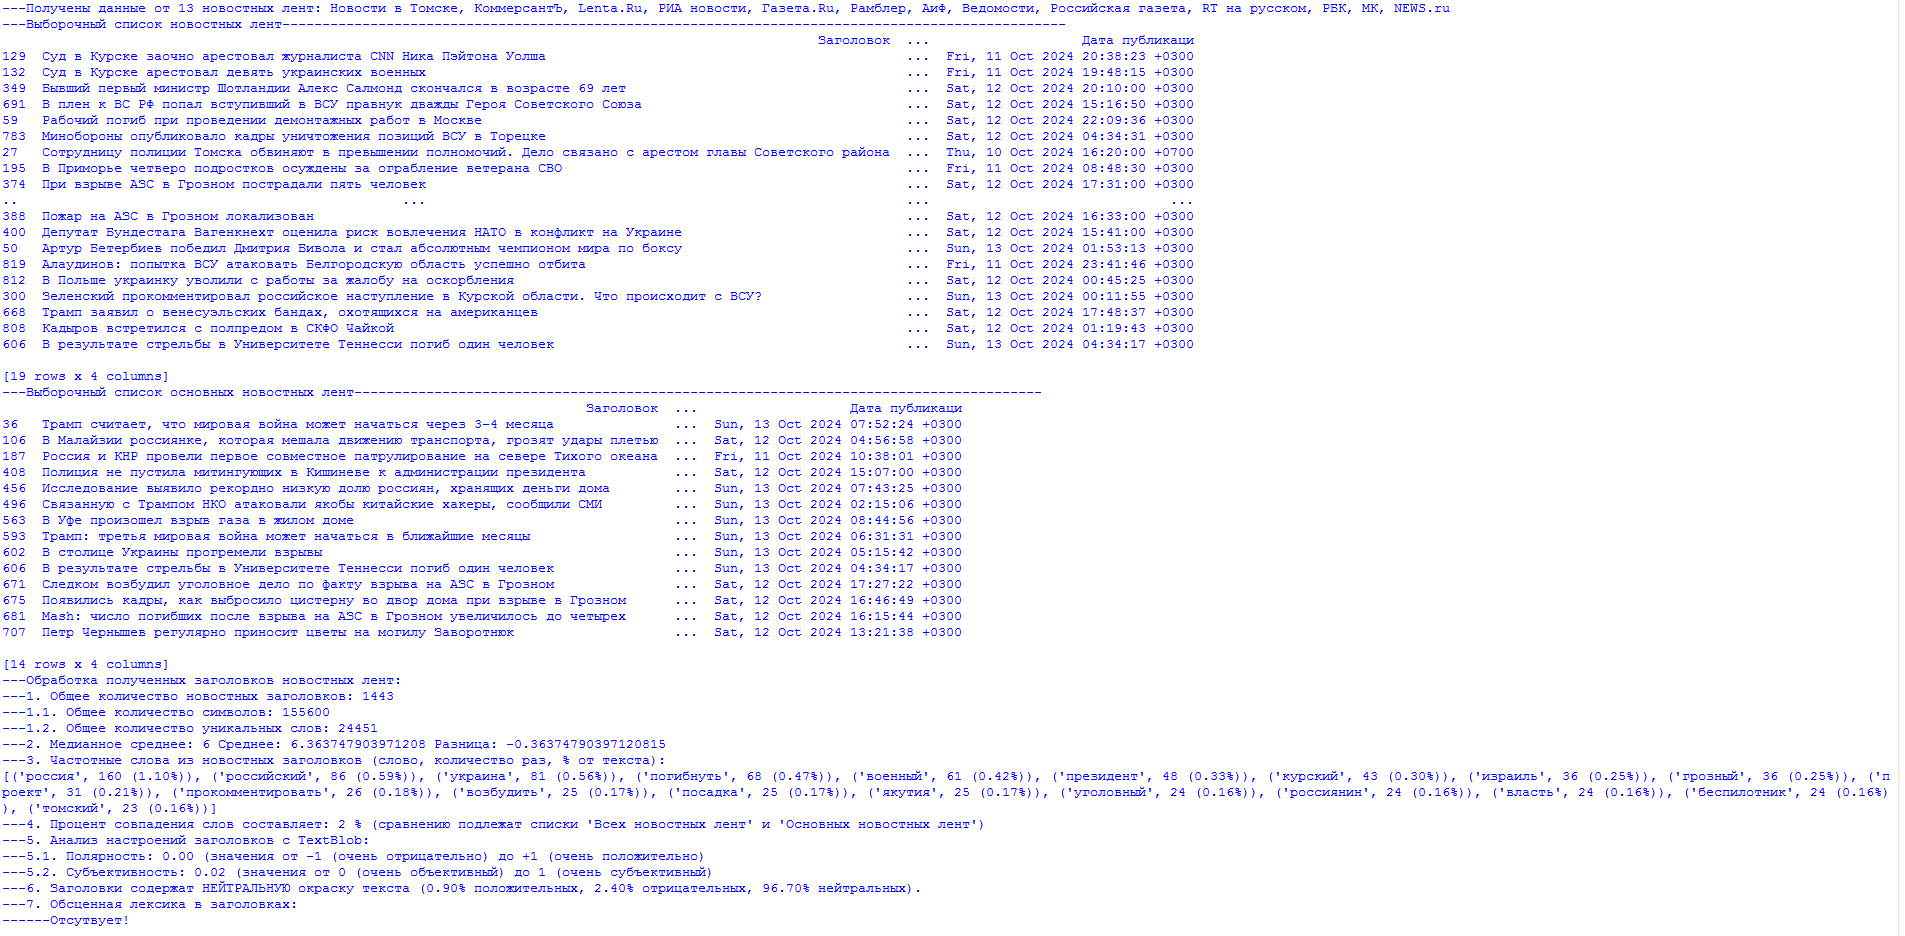Viewport: 1905px width, 936px height.
Task: Click headline 'Следком возбудил уголовное дело' about Грозный
Action: (x=297, y=584)
